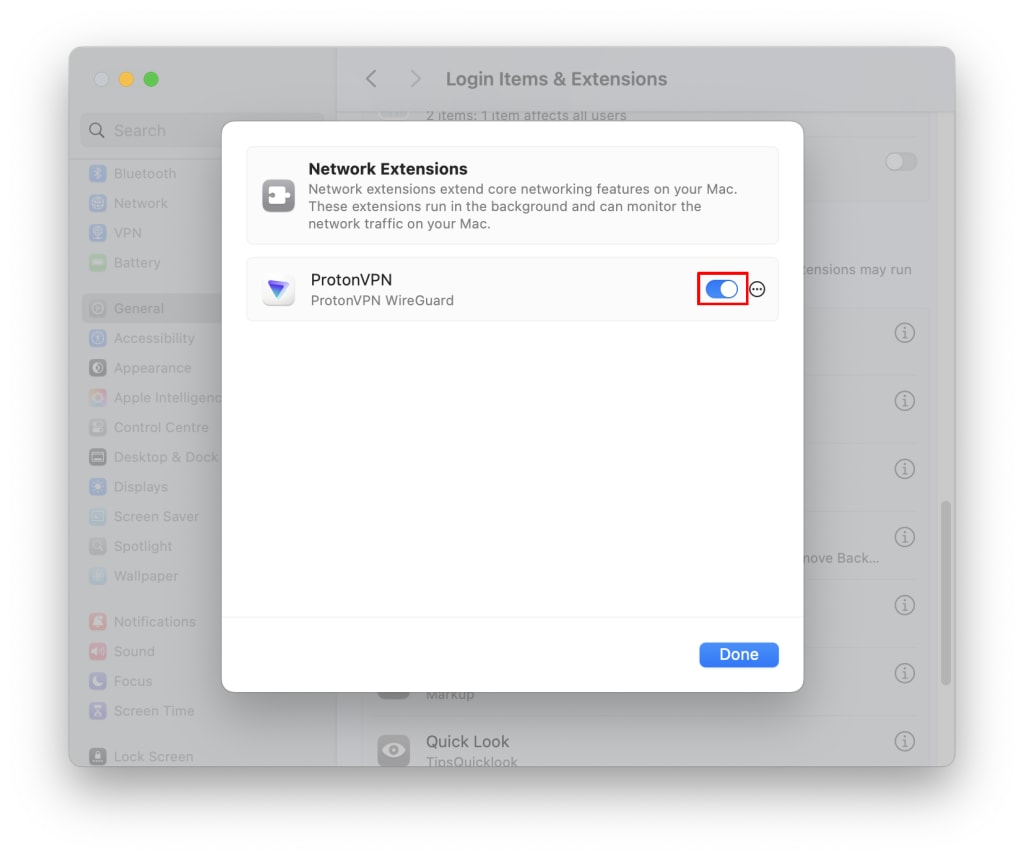Open the Quick Look eye icon
This screenshot has height=858, width=1024.
(394, 750)
